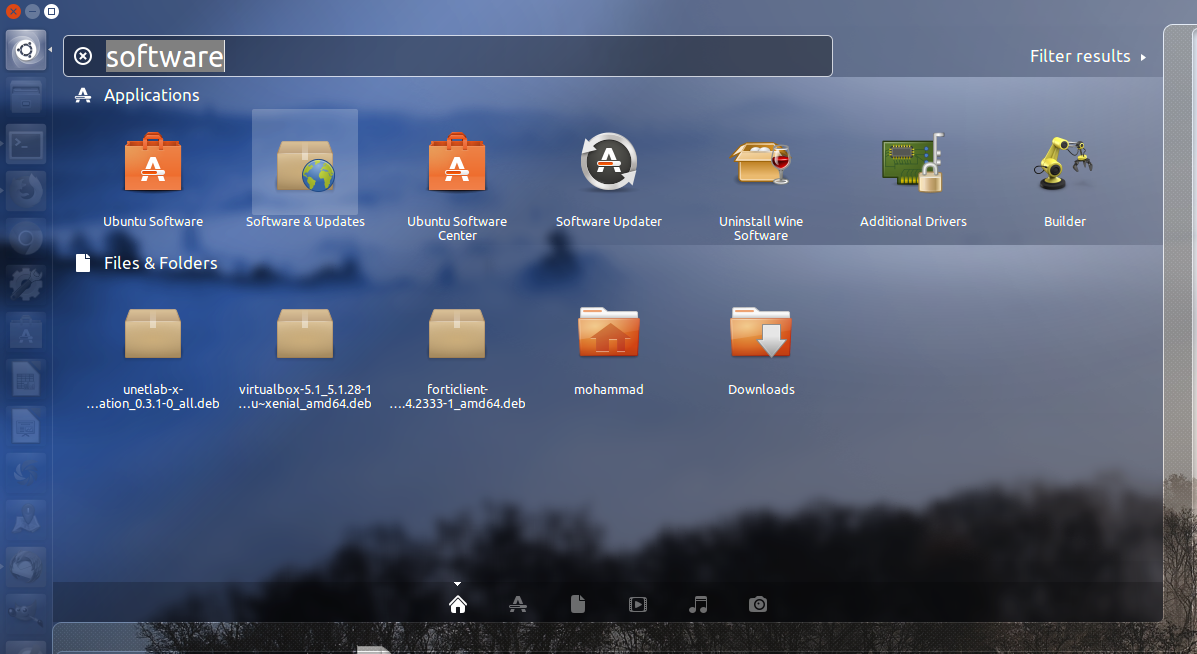
Task: Switch to the Files lens
Action: pos(578,604)
